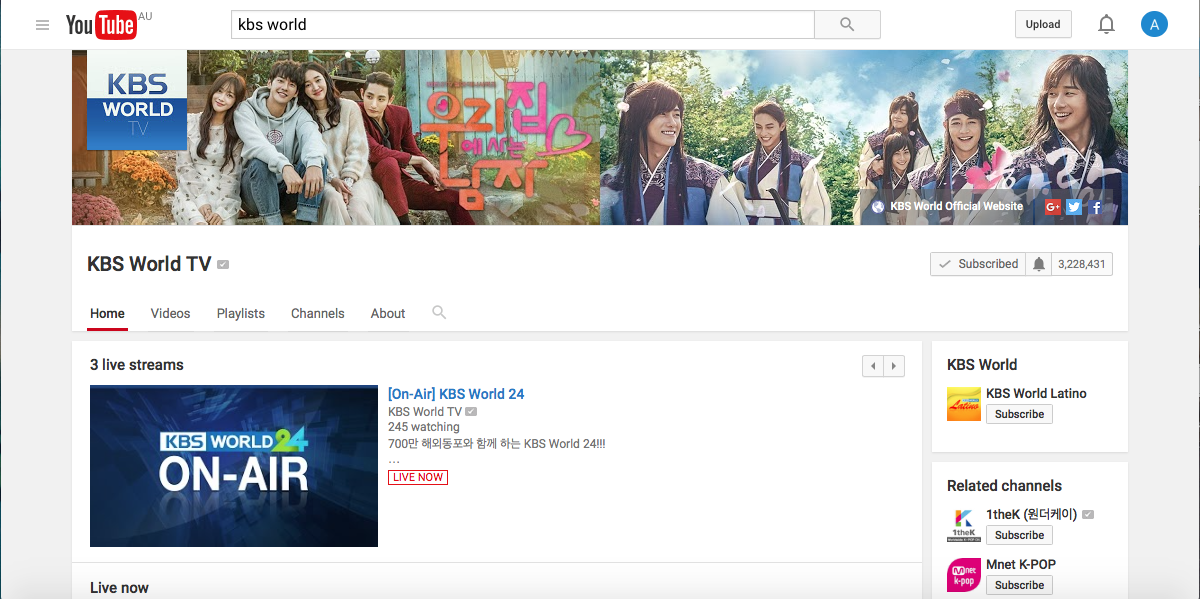Subscribe to Mnet K-POP channel

click(x=1019, y=585)
